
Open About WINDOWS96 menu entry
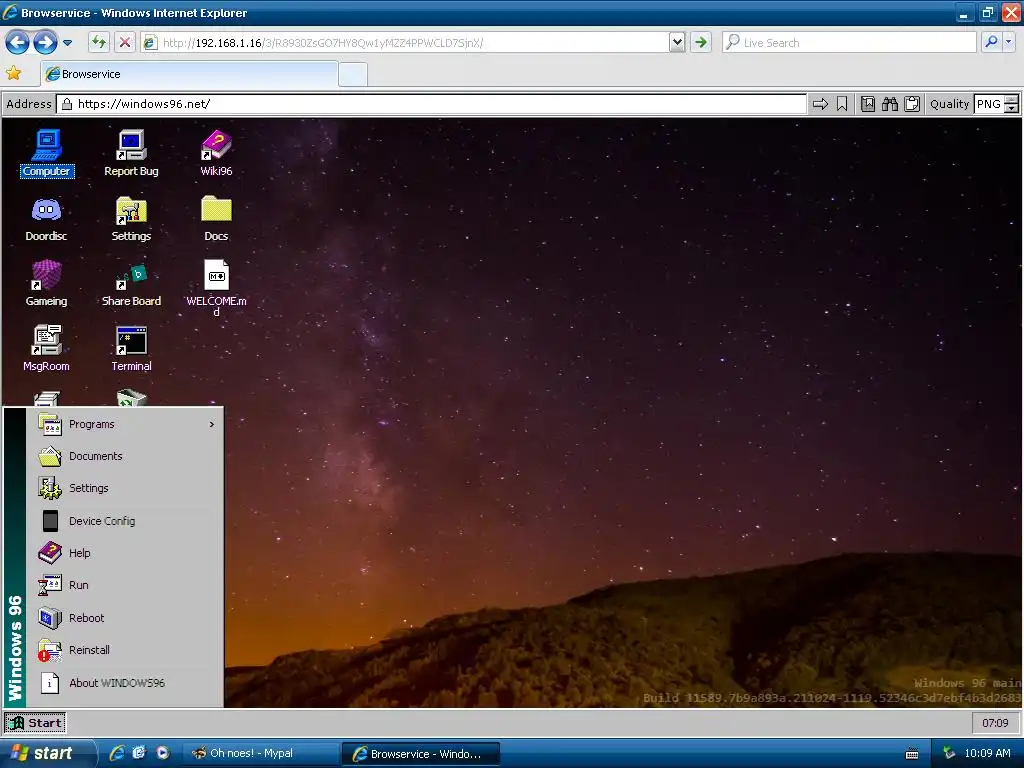125,683
